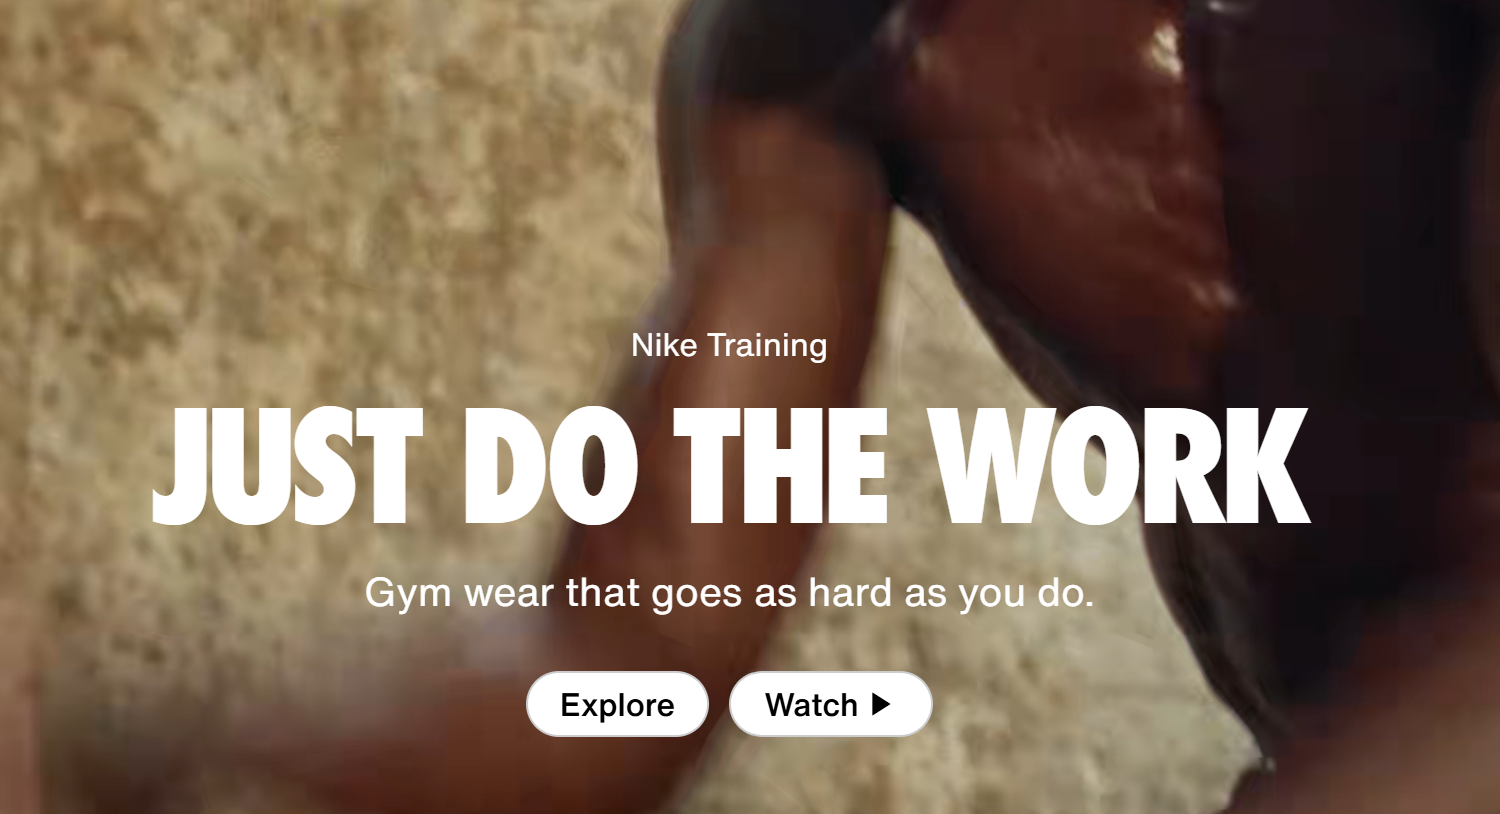1500x814 pixels.
Task: Click the word Explore inside its button
Action: click(617, 705)
